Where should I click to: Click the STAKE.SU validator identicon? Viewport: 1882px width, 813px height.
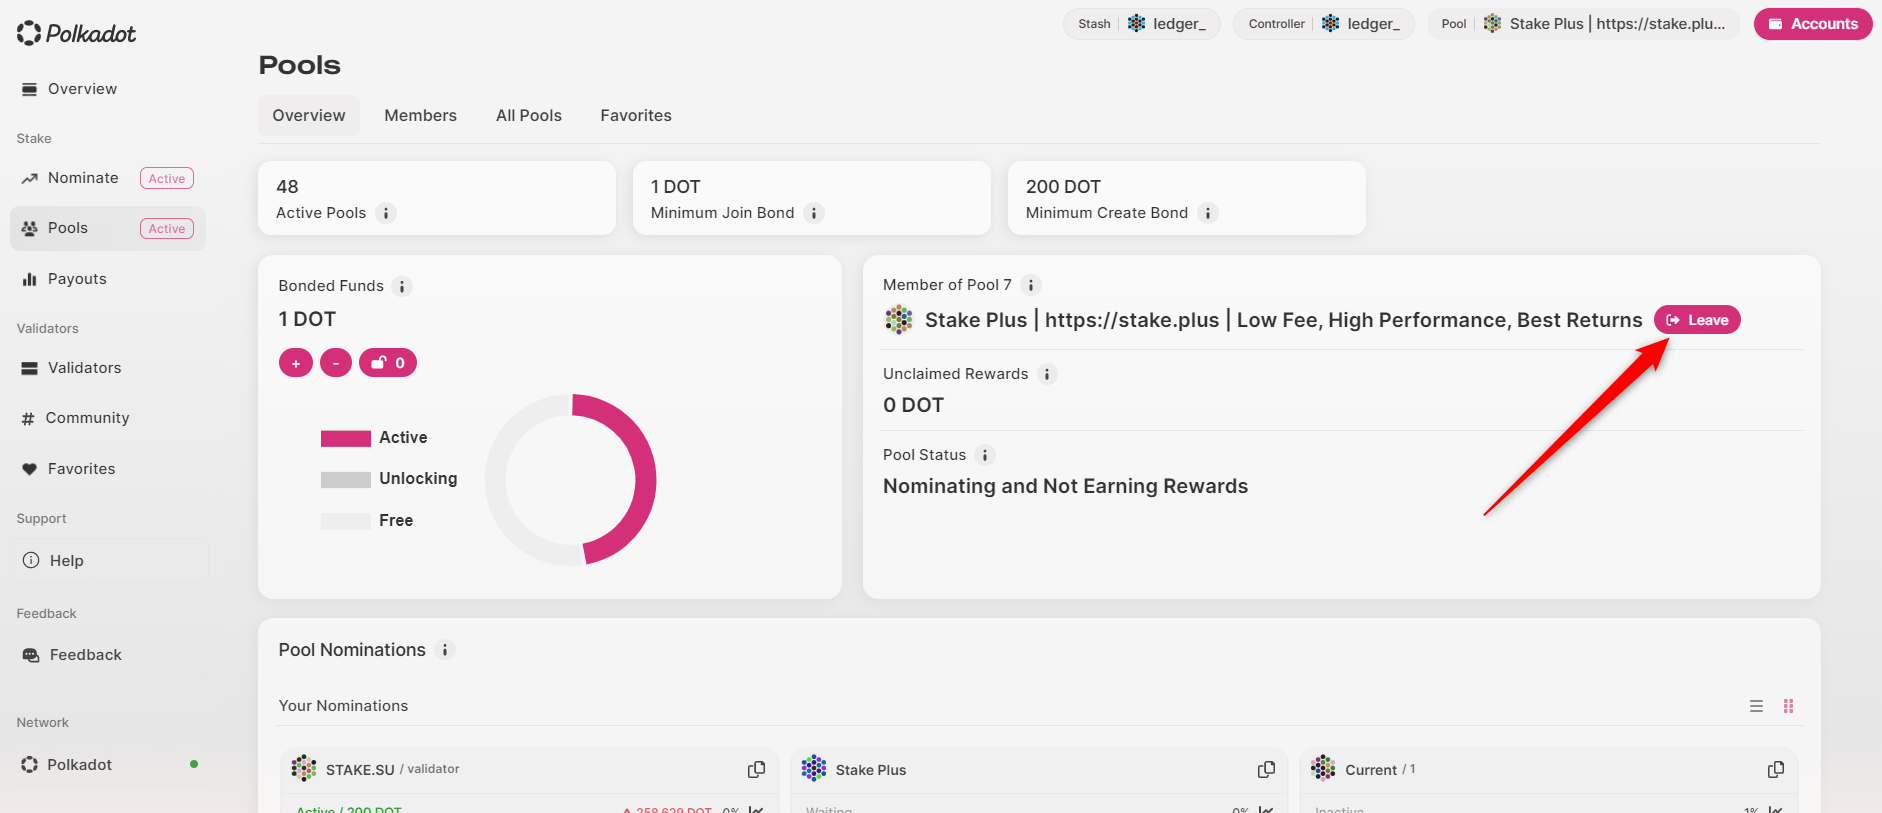coord(304,768)
